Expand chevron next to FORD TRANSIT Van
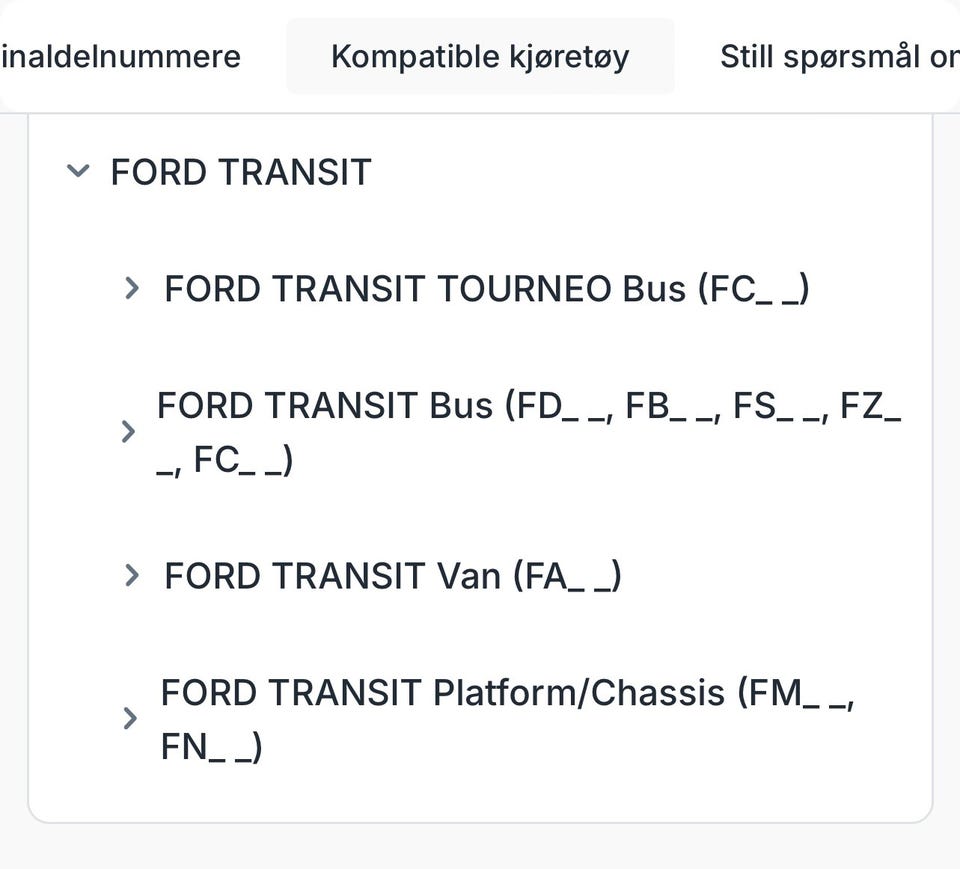Viewport: 960px width, 869px height. tap(131, 575)
